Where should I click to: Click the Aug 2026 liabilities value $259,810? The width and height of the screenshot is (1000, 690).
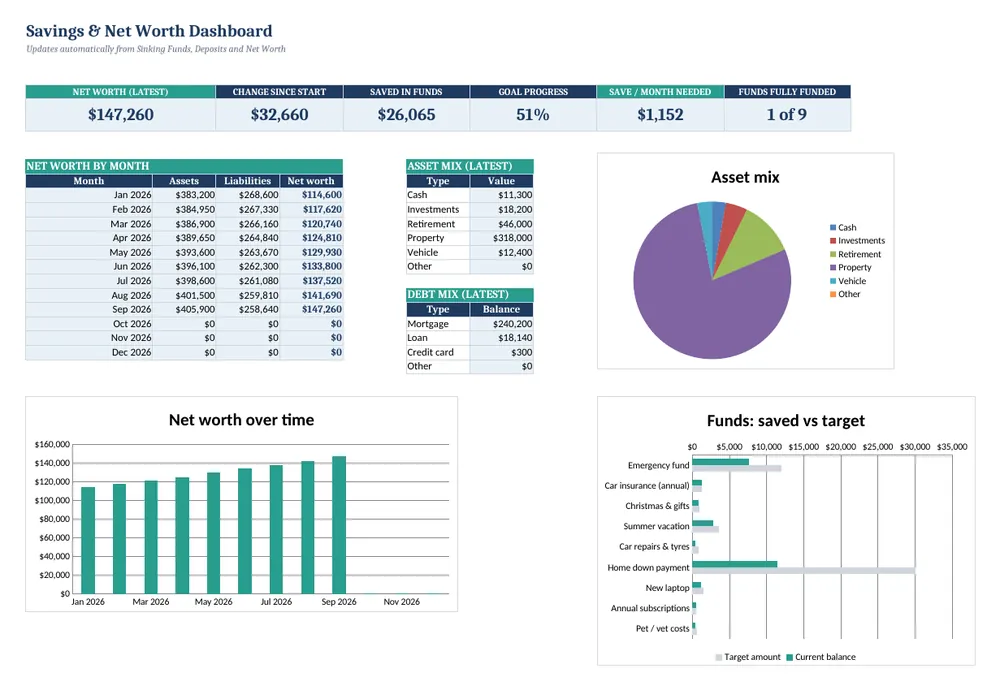click(x=247, y=295)
